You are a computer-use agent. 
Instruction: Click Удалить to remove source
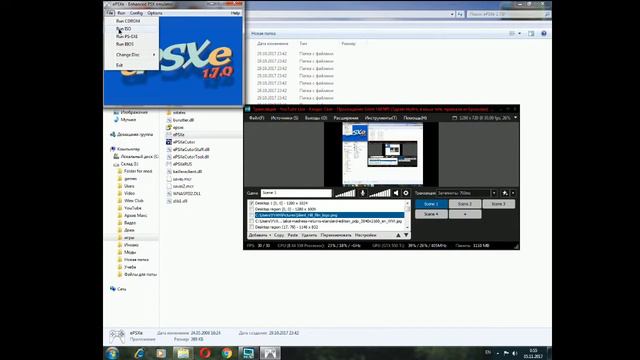(x=309, y=235)
